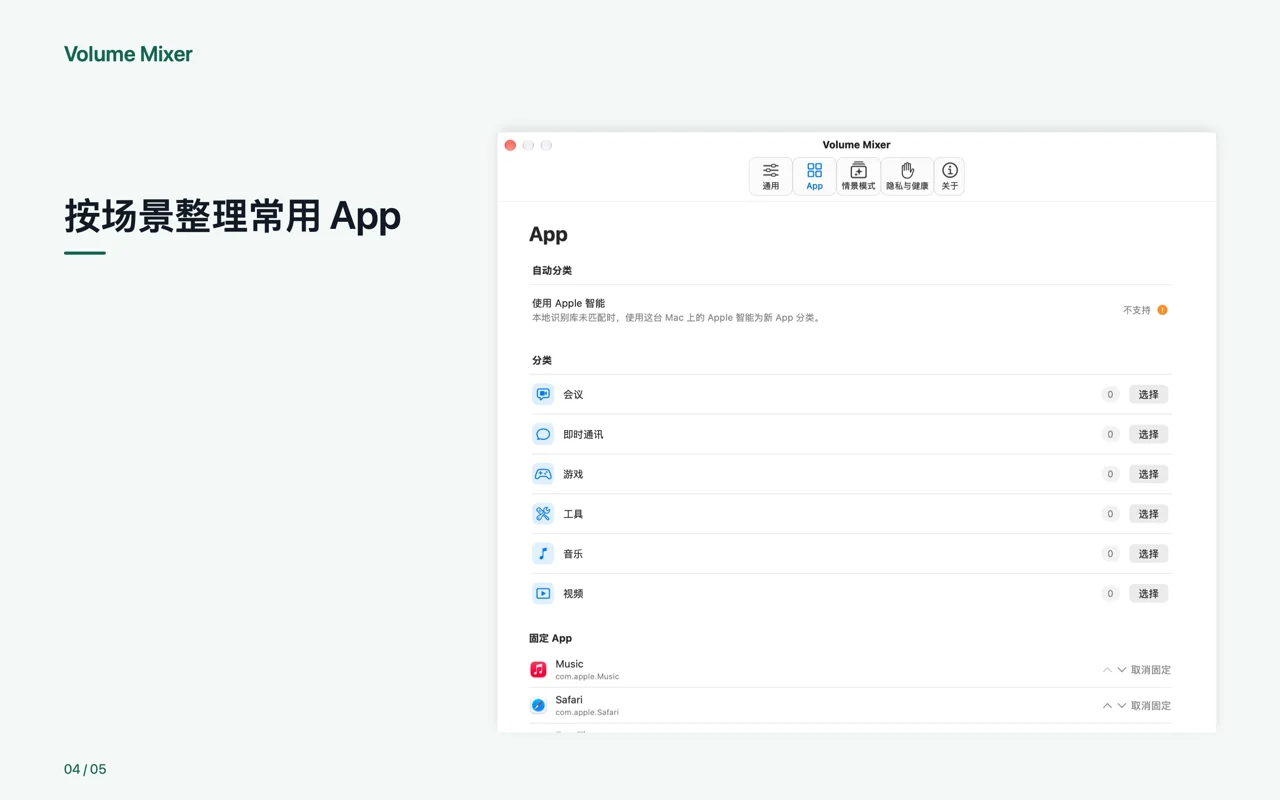Click 选择 in the 视频 row

[1148, 594]
